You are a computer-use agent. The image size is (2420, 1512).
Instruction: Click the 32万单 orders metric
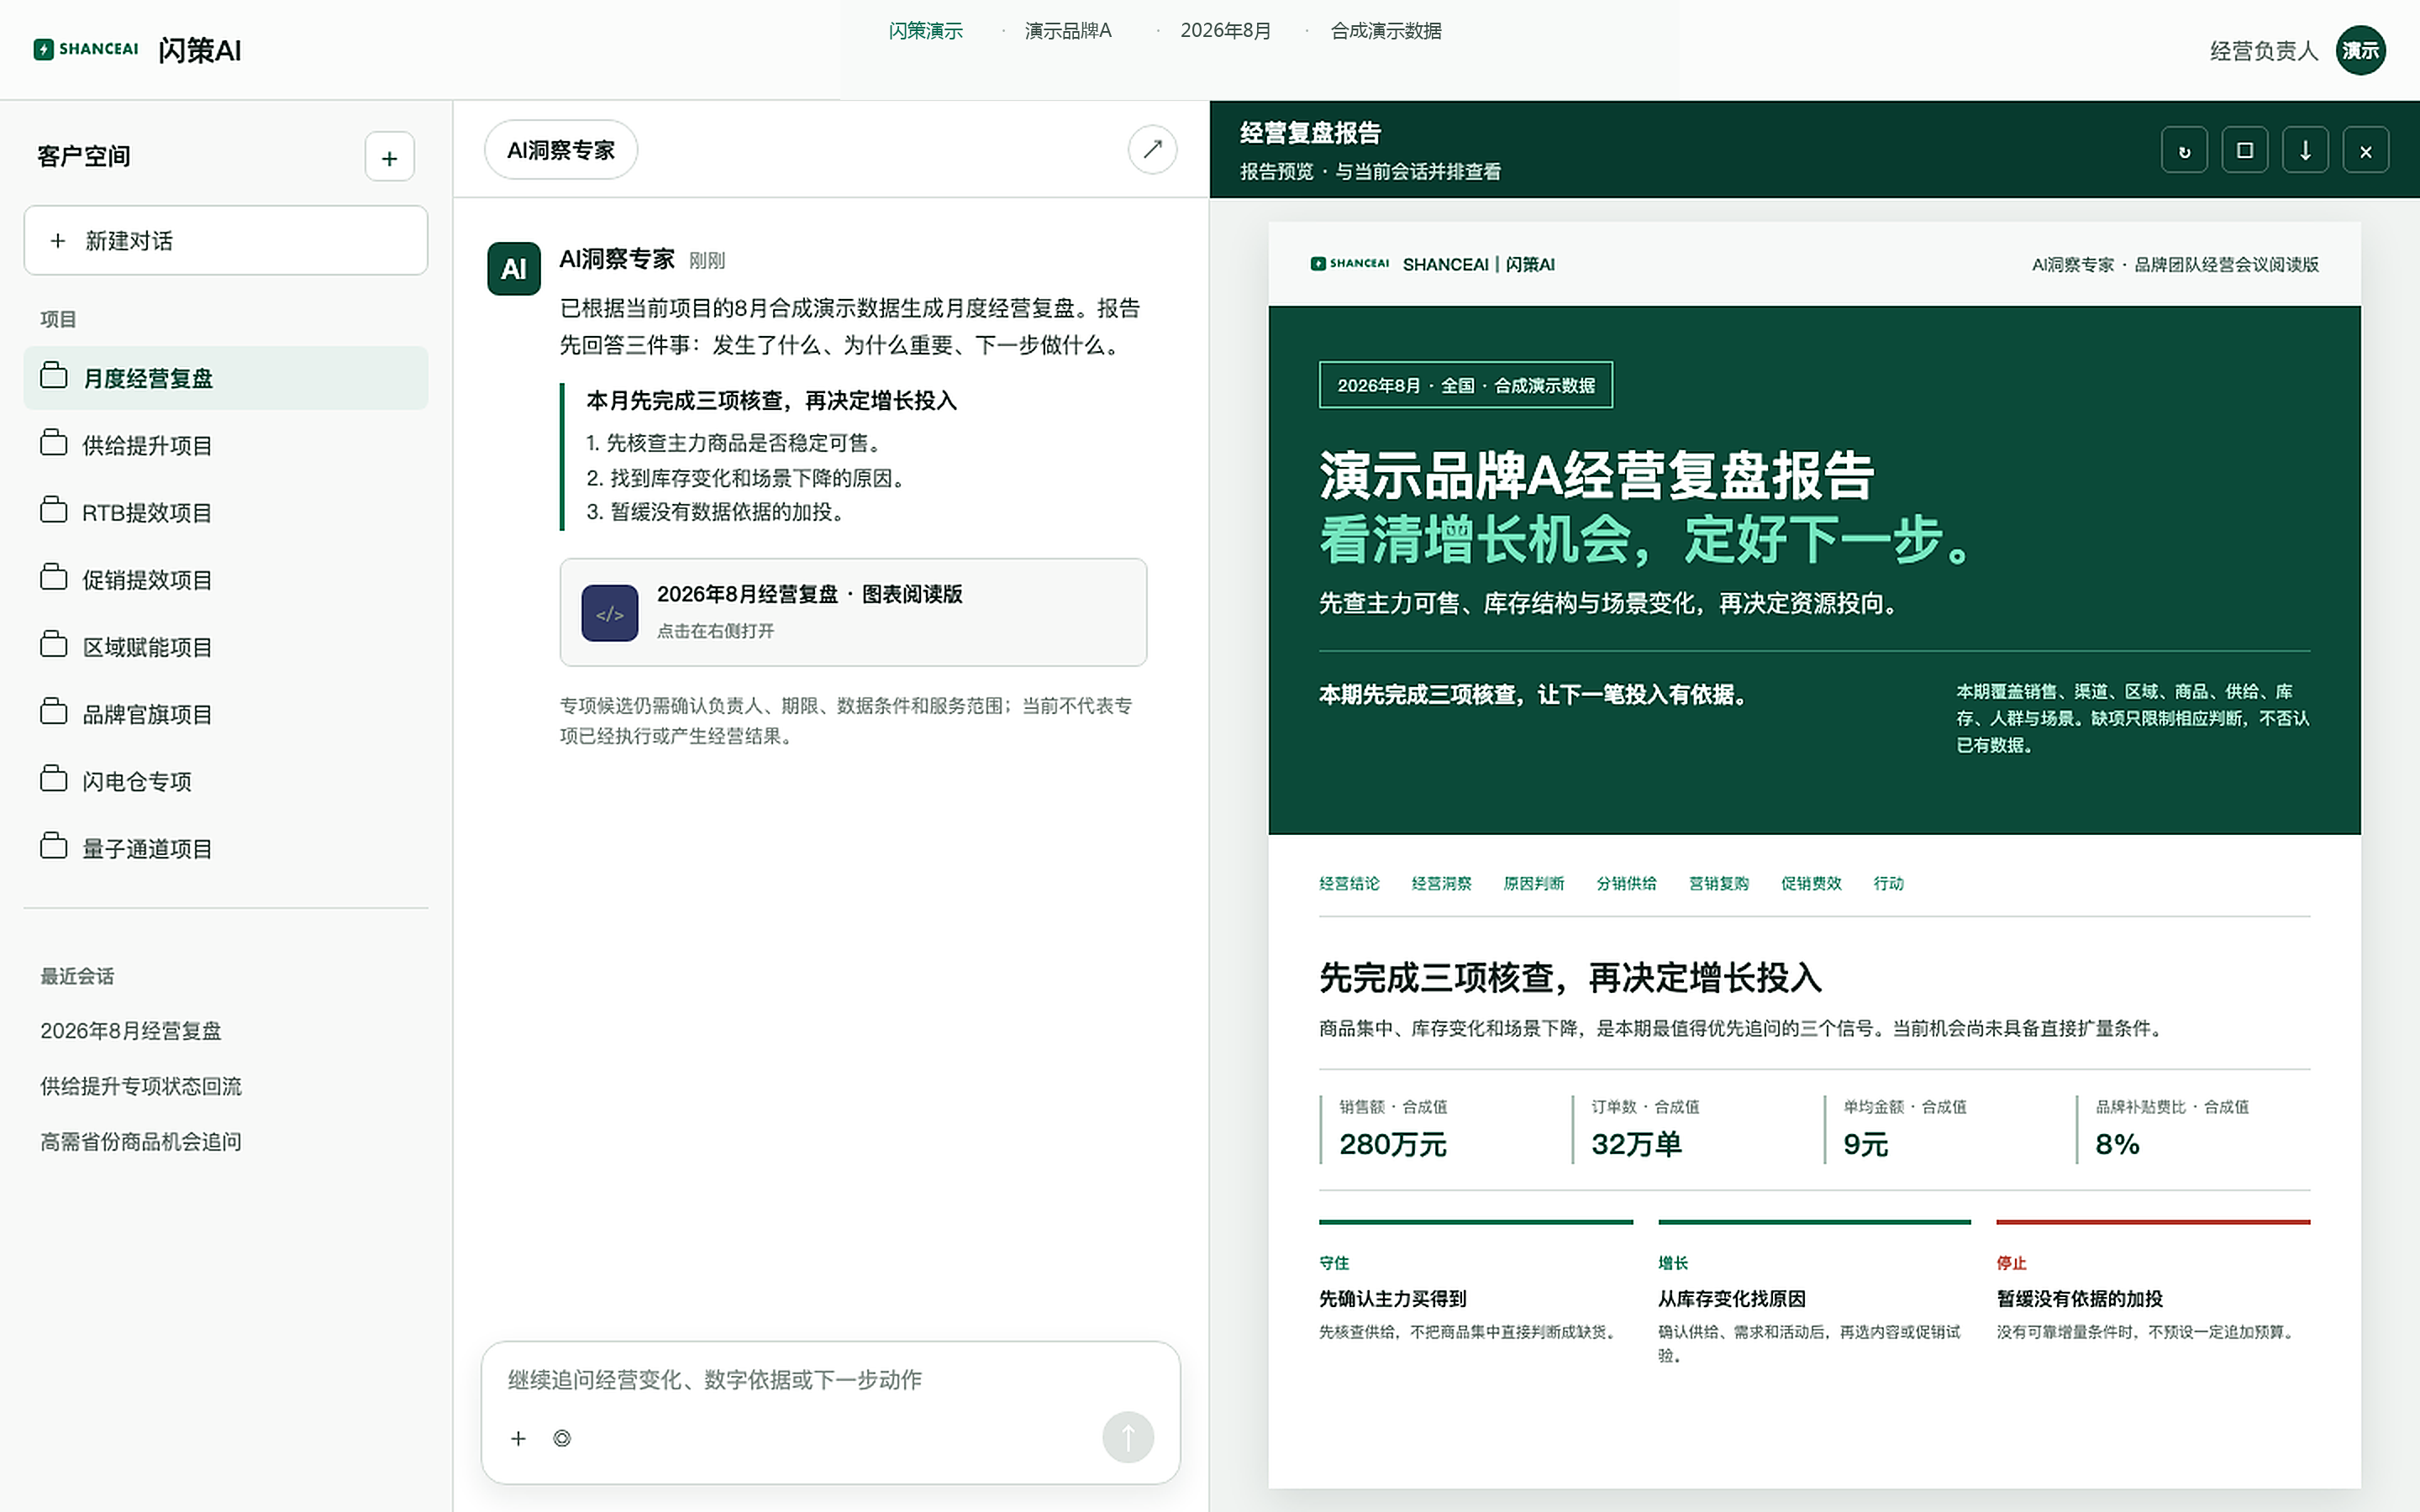tap(1636, 1143)
